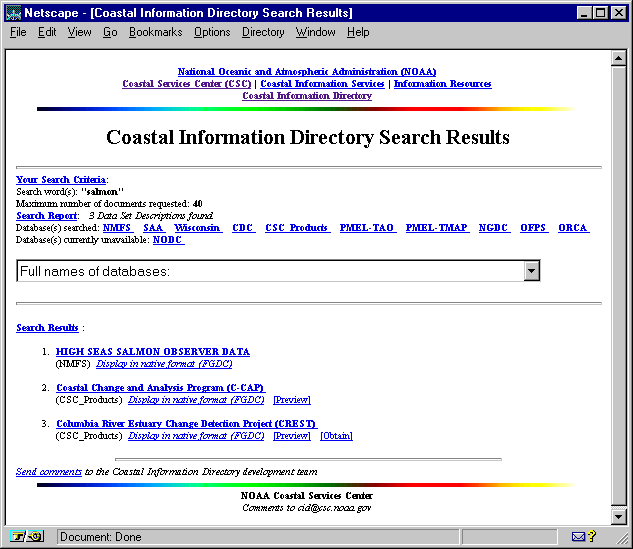The width and height of the screenshot is (633, 549).
Task: Open the Coastal Information Services link
Action: pos(322,84)
